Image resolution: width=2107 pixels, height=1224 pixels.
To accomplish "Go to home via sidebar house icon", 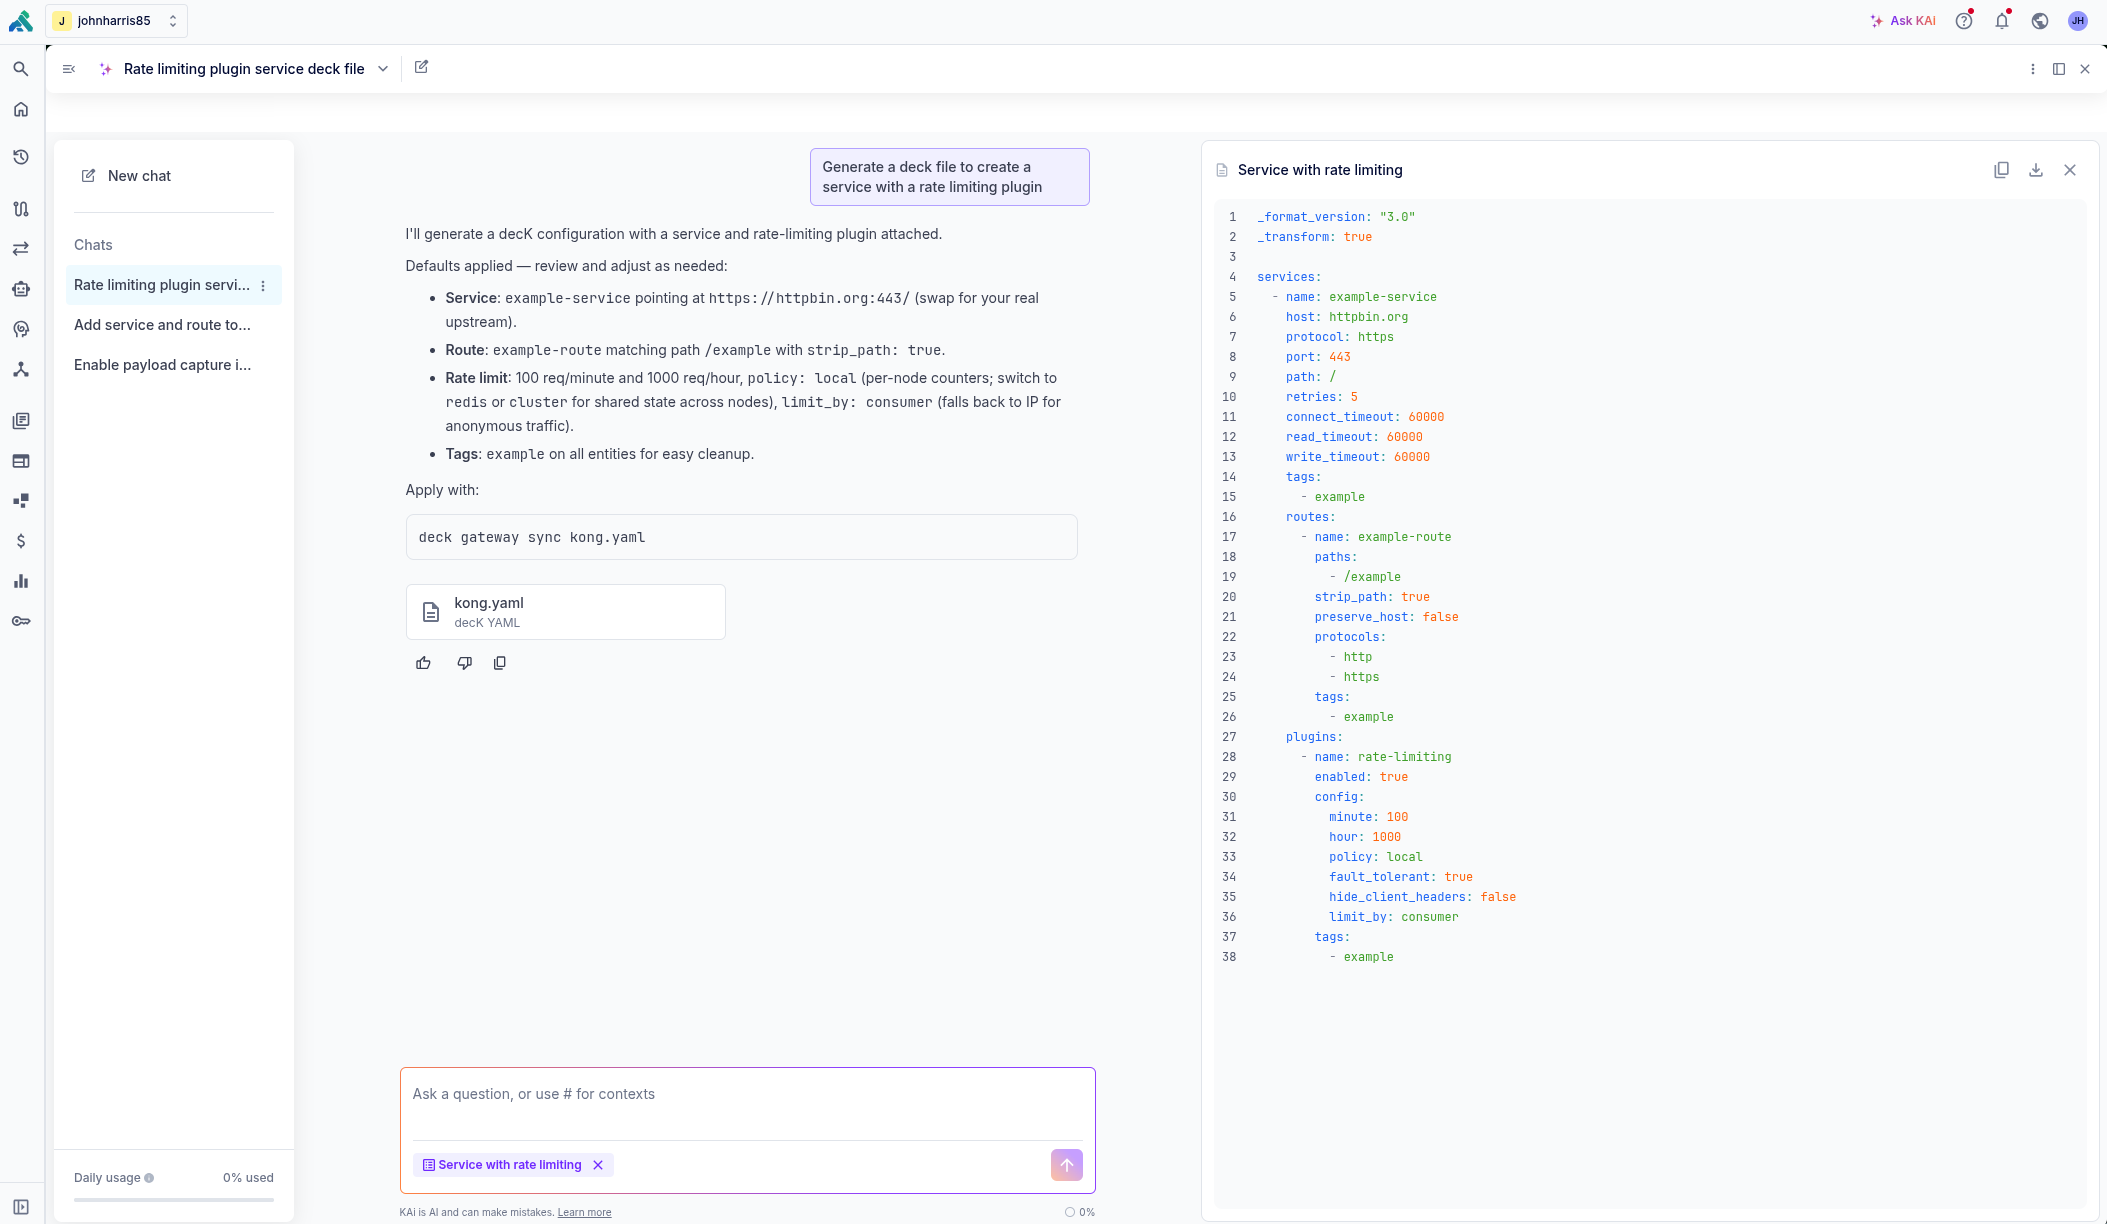I will [20, 109].
